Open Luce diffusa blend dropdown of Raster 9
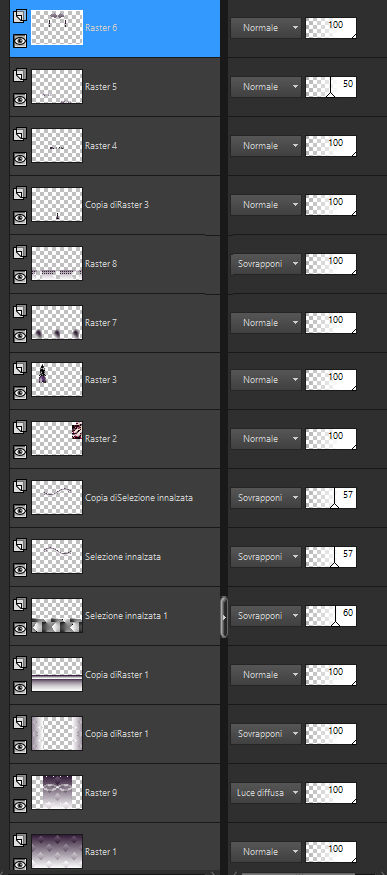The height and width of the screenshot is (875, 387). (266, 792)
